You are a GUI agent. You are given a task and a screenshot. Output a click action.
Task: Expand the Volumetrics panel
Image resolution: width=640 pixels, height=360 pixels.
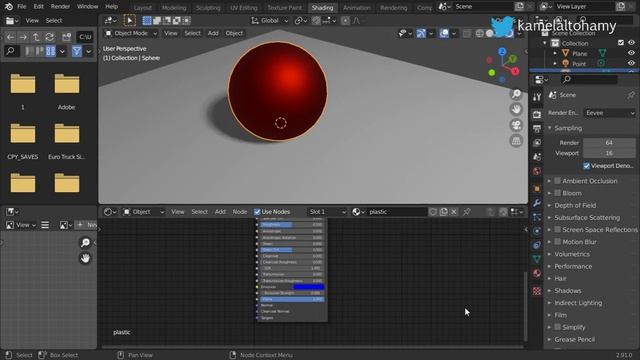point(550,254)
